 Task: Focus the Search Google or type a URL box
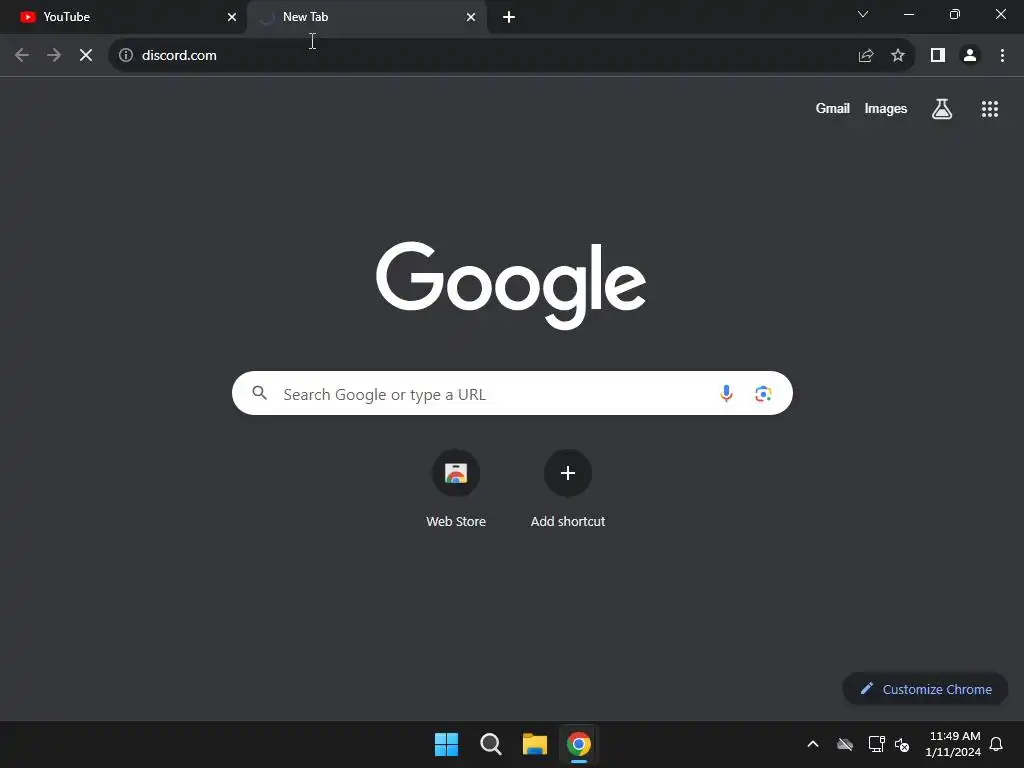click(x=512, y=393)
